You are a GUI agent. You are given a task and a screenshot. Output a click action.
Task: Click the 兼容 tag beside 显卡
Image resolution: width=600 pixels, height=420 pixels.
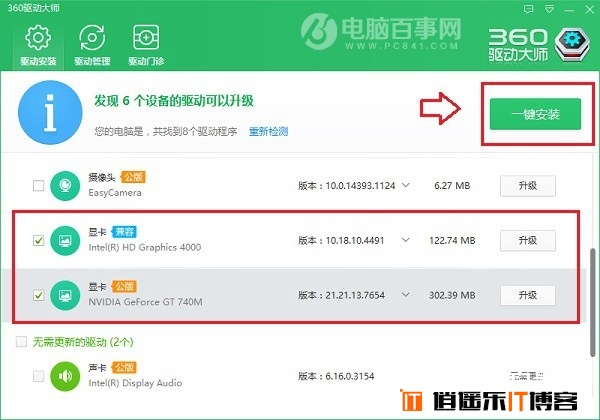(124, 232)
